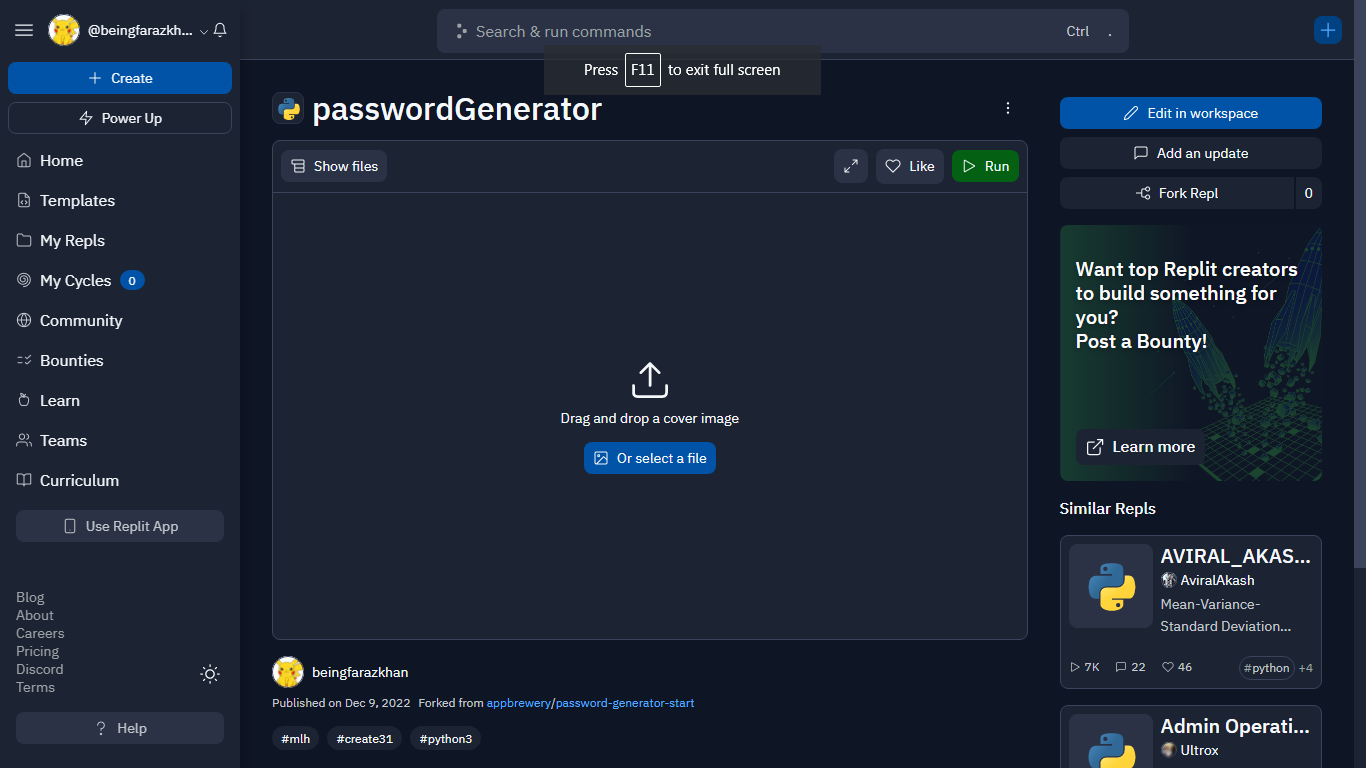Image resolution: width=1366 pixels, height=768 pixels.
Task: Click the Power Up button
Action: click(x=120, y=118)
